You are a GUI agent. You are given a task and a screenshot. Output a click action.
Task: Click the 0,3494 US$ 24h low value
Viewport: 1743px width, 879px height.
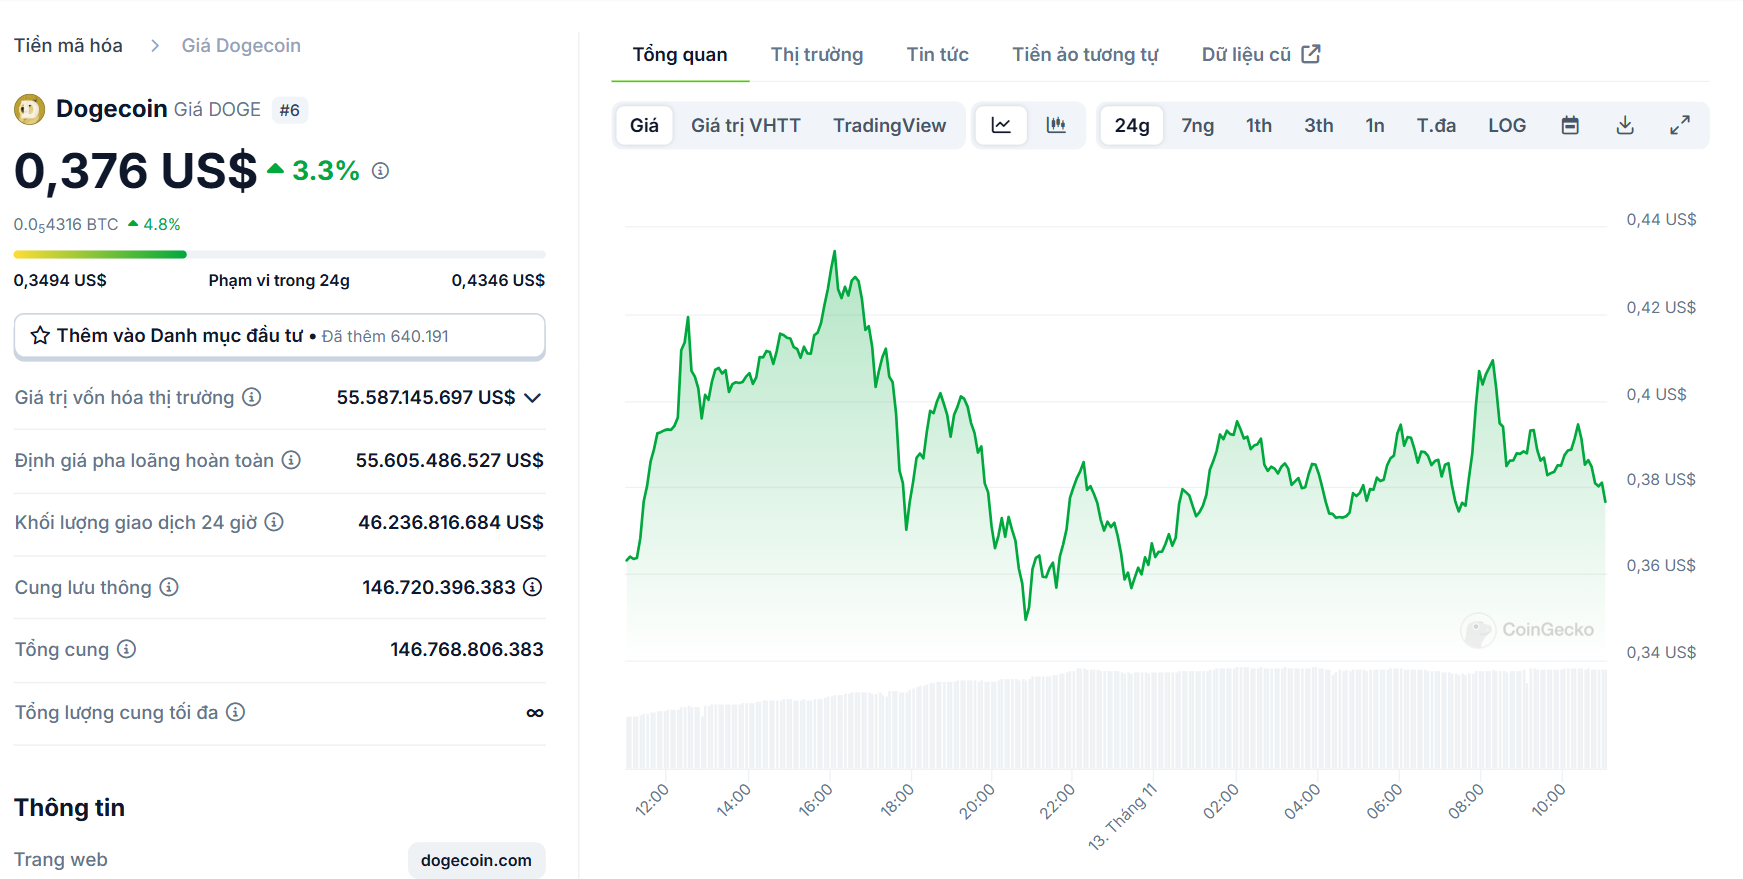pos(60,281)
